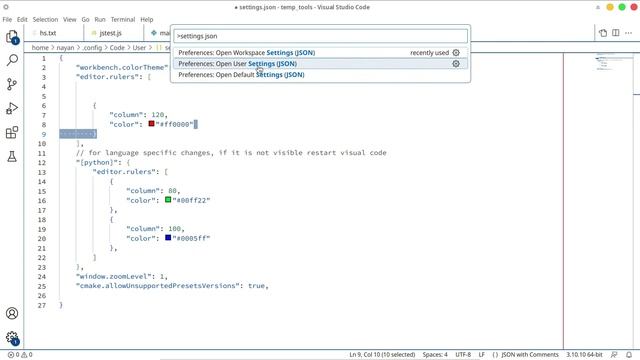Click the cursor position Ln 9, Col 10
This screenshot has width=640, height=360.
coord(382,355)
